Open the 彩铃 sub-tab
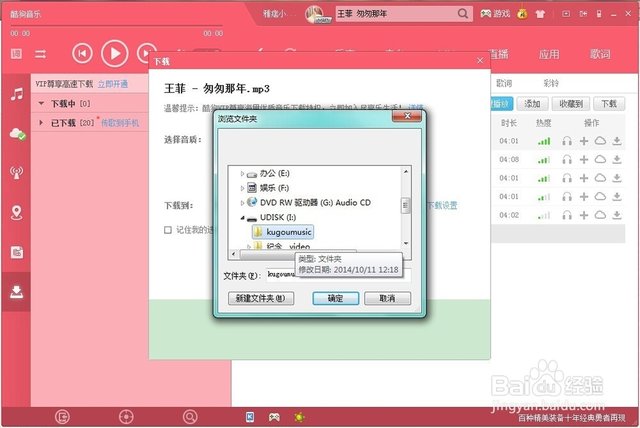Viewport: 640px width, 428px height. 551,83
